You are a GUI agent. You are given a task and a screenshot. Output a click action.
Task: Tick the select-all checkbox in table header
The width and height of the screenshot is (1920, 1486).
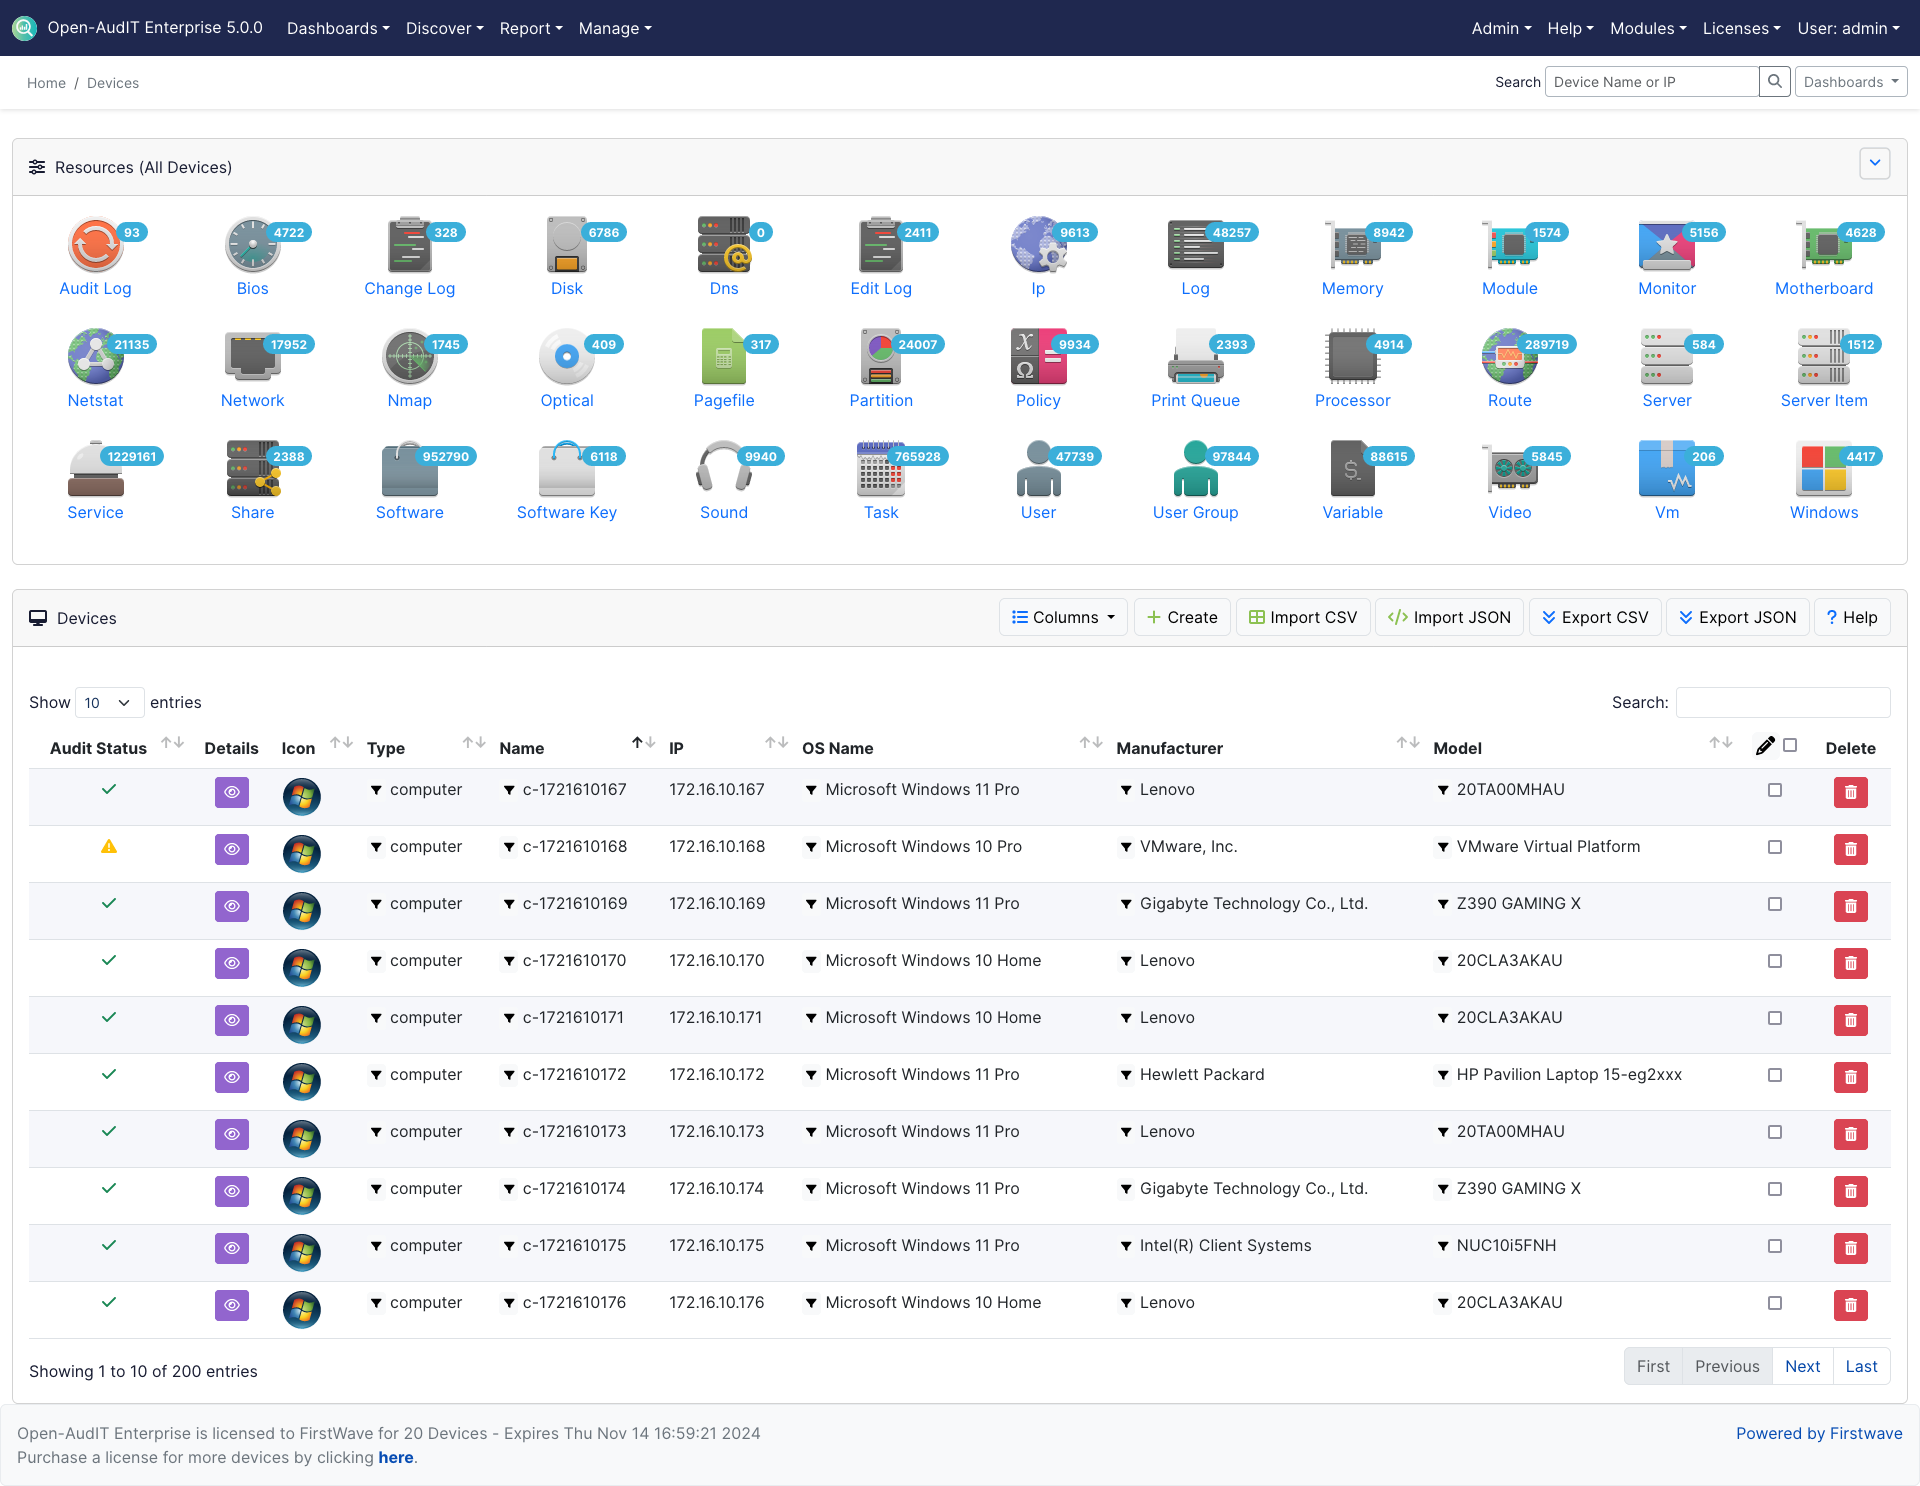point(1790,746)
